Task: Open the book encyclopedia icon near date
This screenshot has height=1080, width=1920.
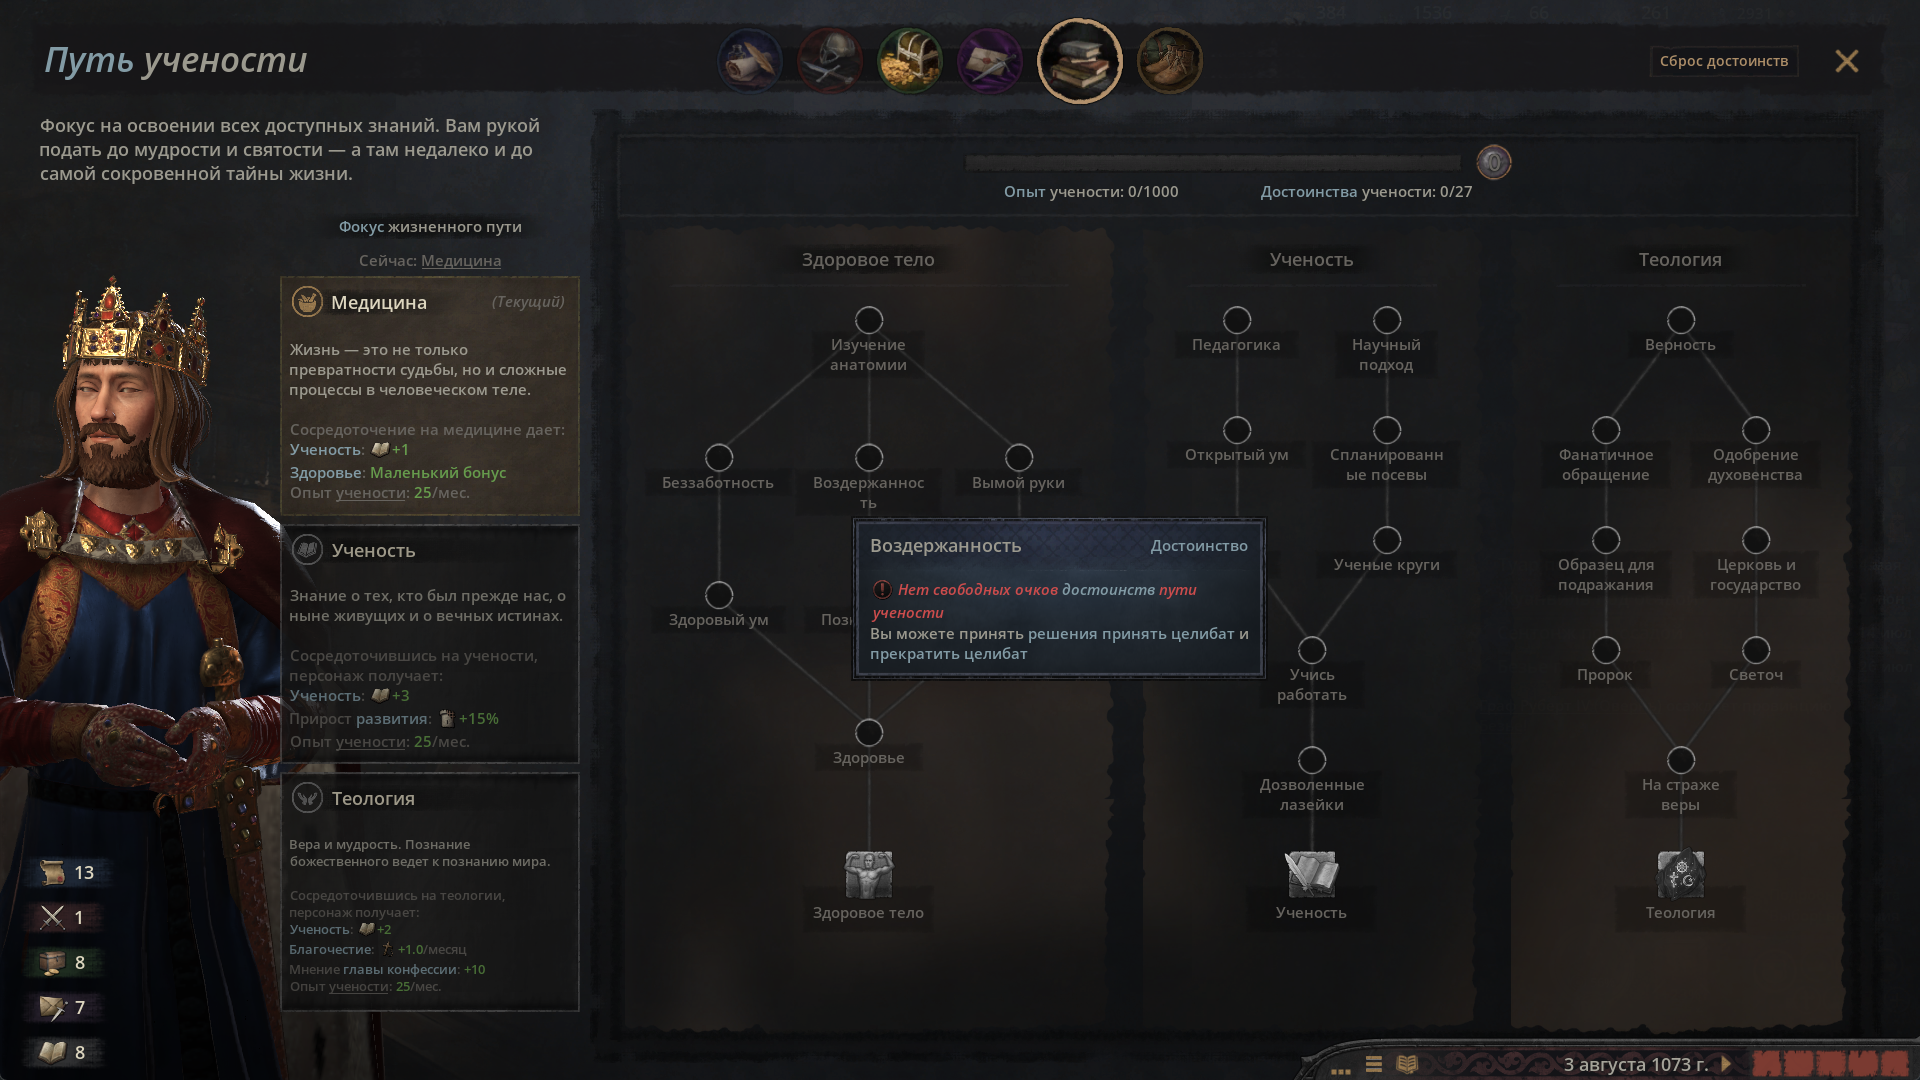Action: (1407, 1064)
